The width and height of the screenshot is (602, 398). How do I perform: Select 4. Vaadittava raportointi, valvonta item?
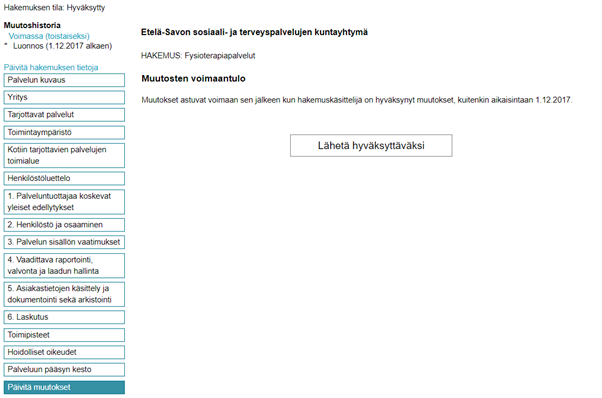point(64,266)
